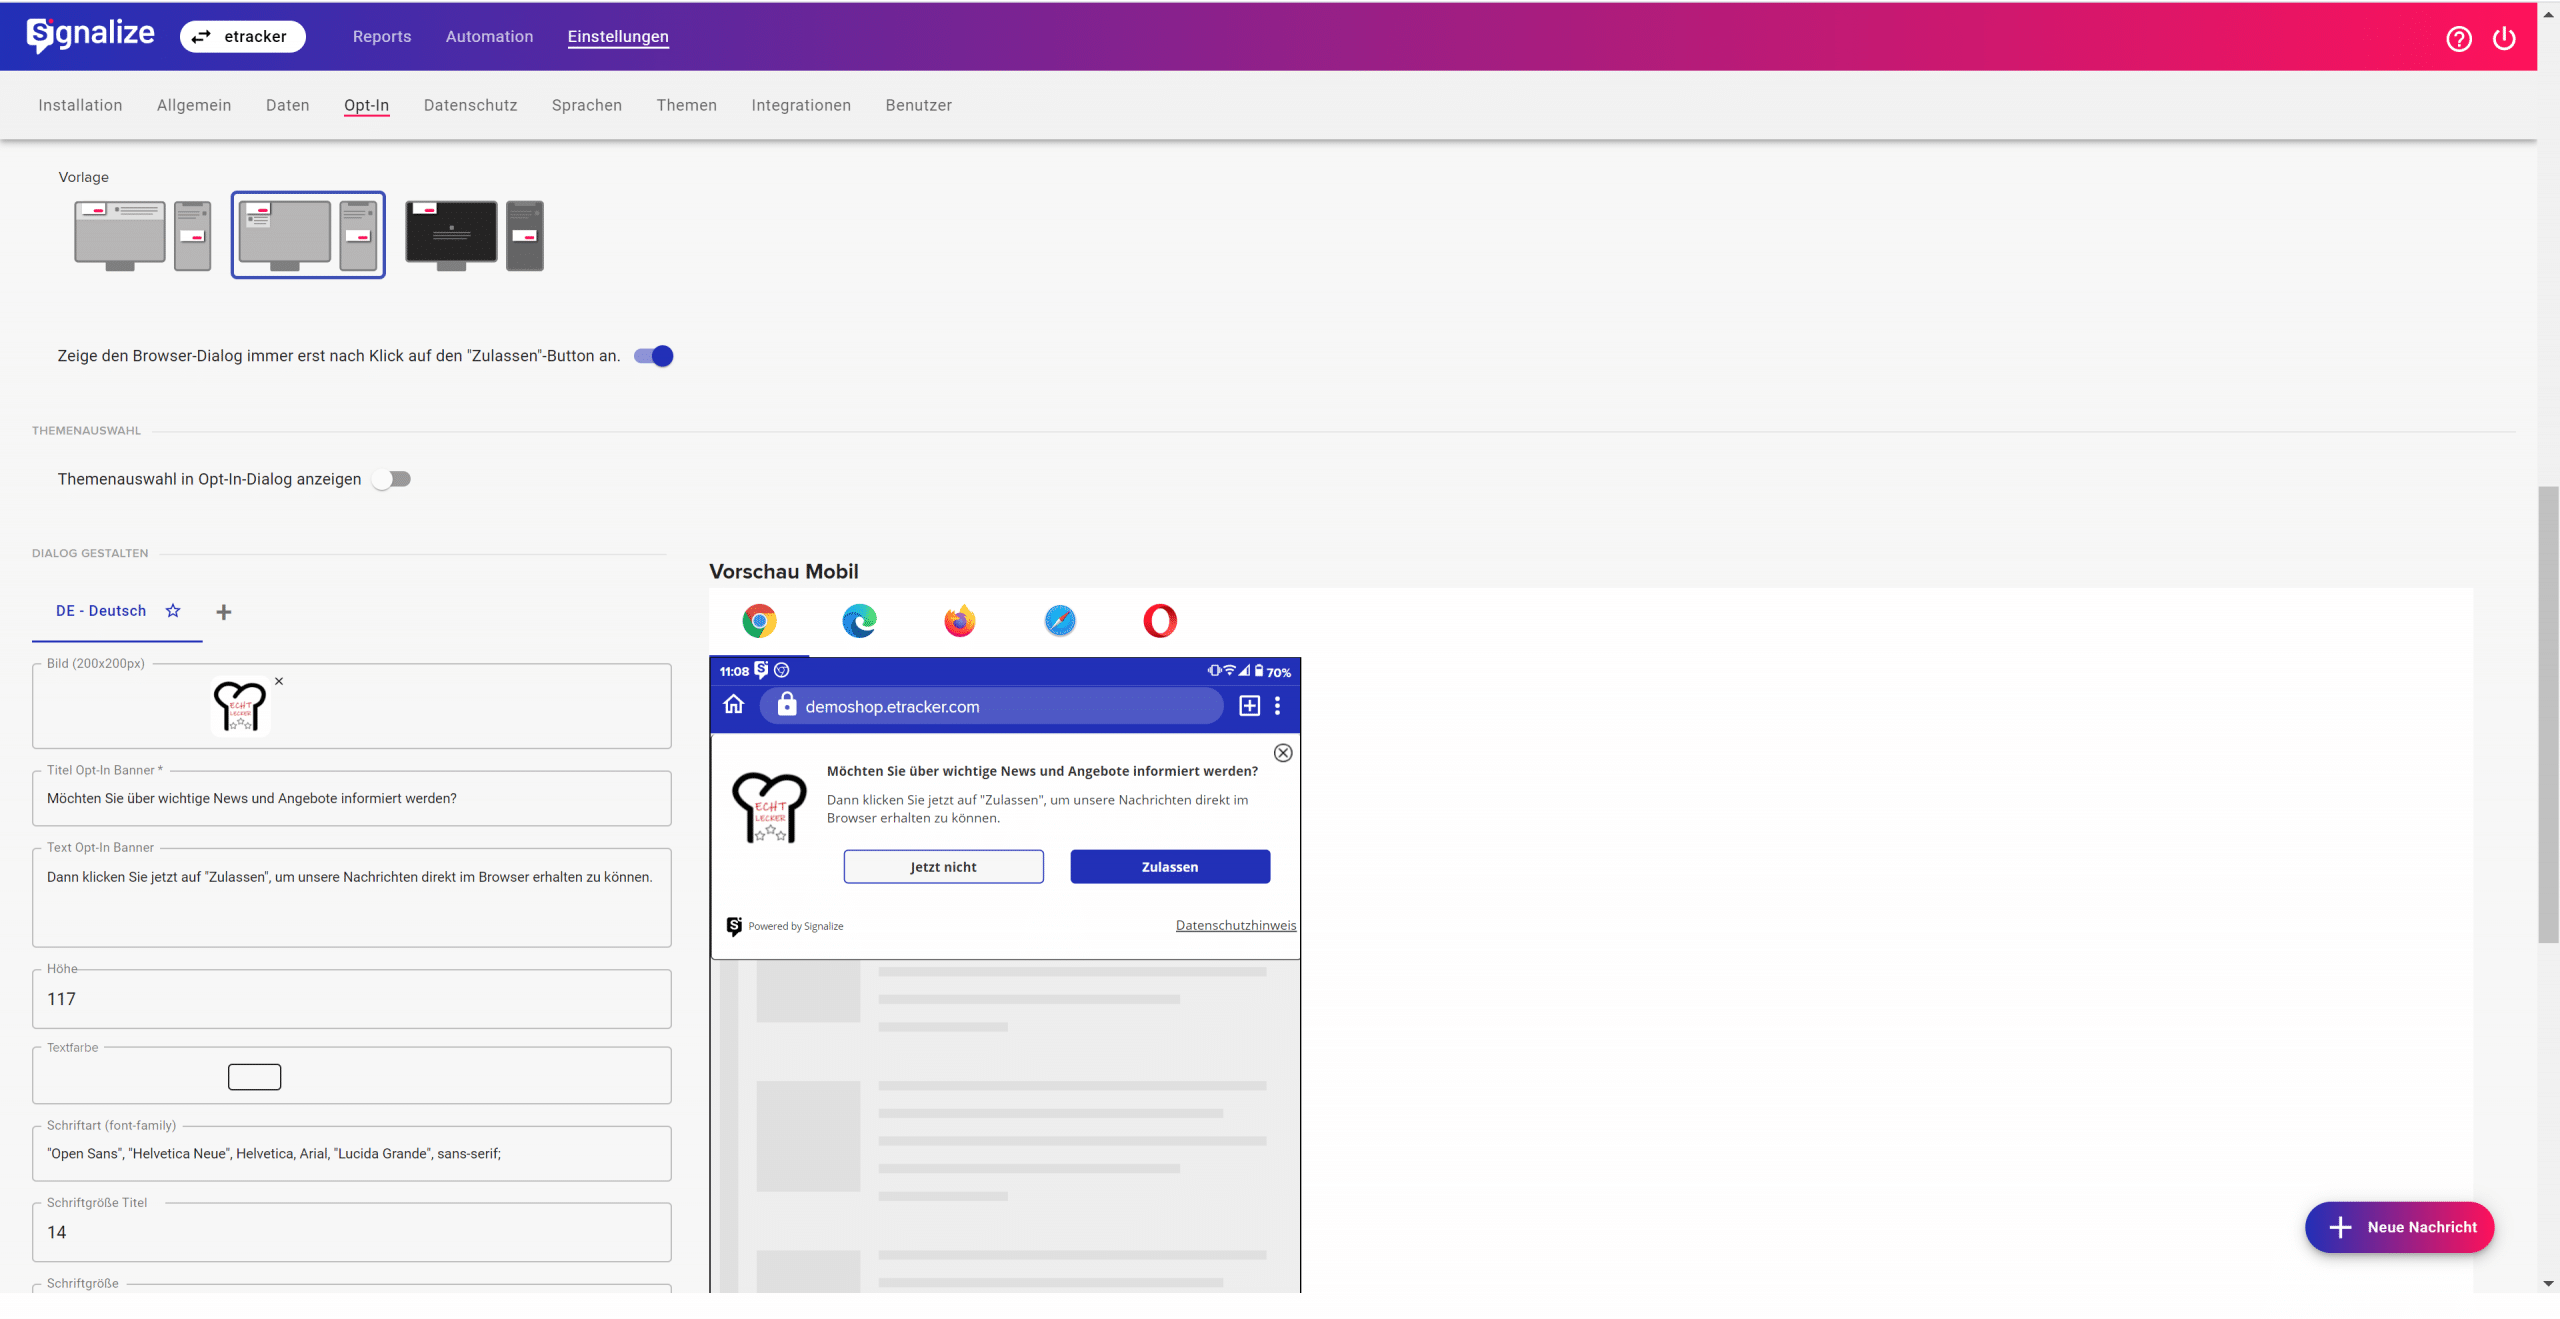Switch to the Sprachen tab
2560x1319 pixels.
[x=587, y=105]
